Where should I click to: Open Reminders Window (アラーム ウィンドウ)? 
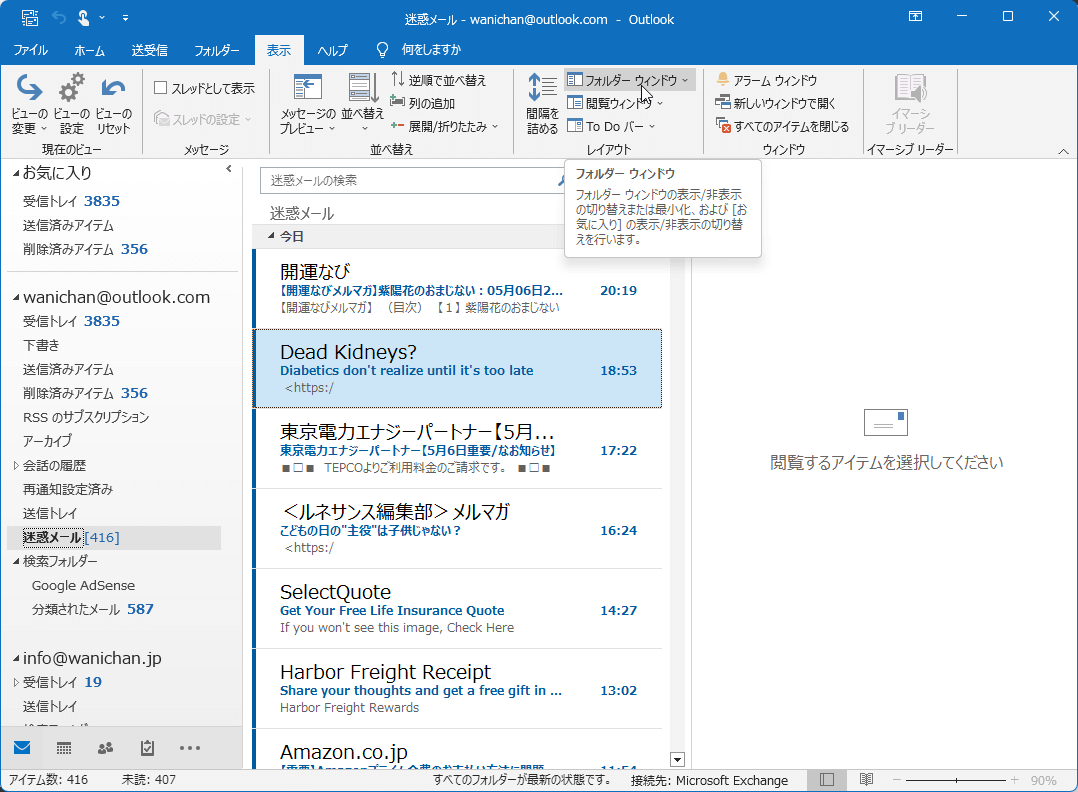click(x=766, y=80)
